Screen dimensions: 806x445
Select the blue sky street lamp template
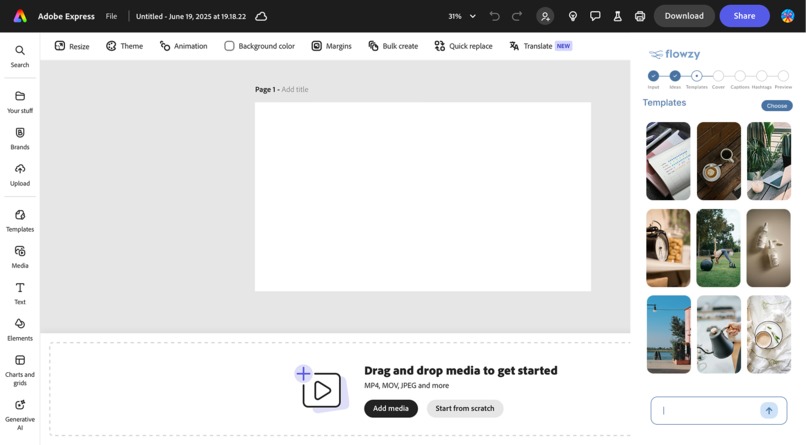[x=668, y=334]
